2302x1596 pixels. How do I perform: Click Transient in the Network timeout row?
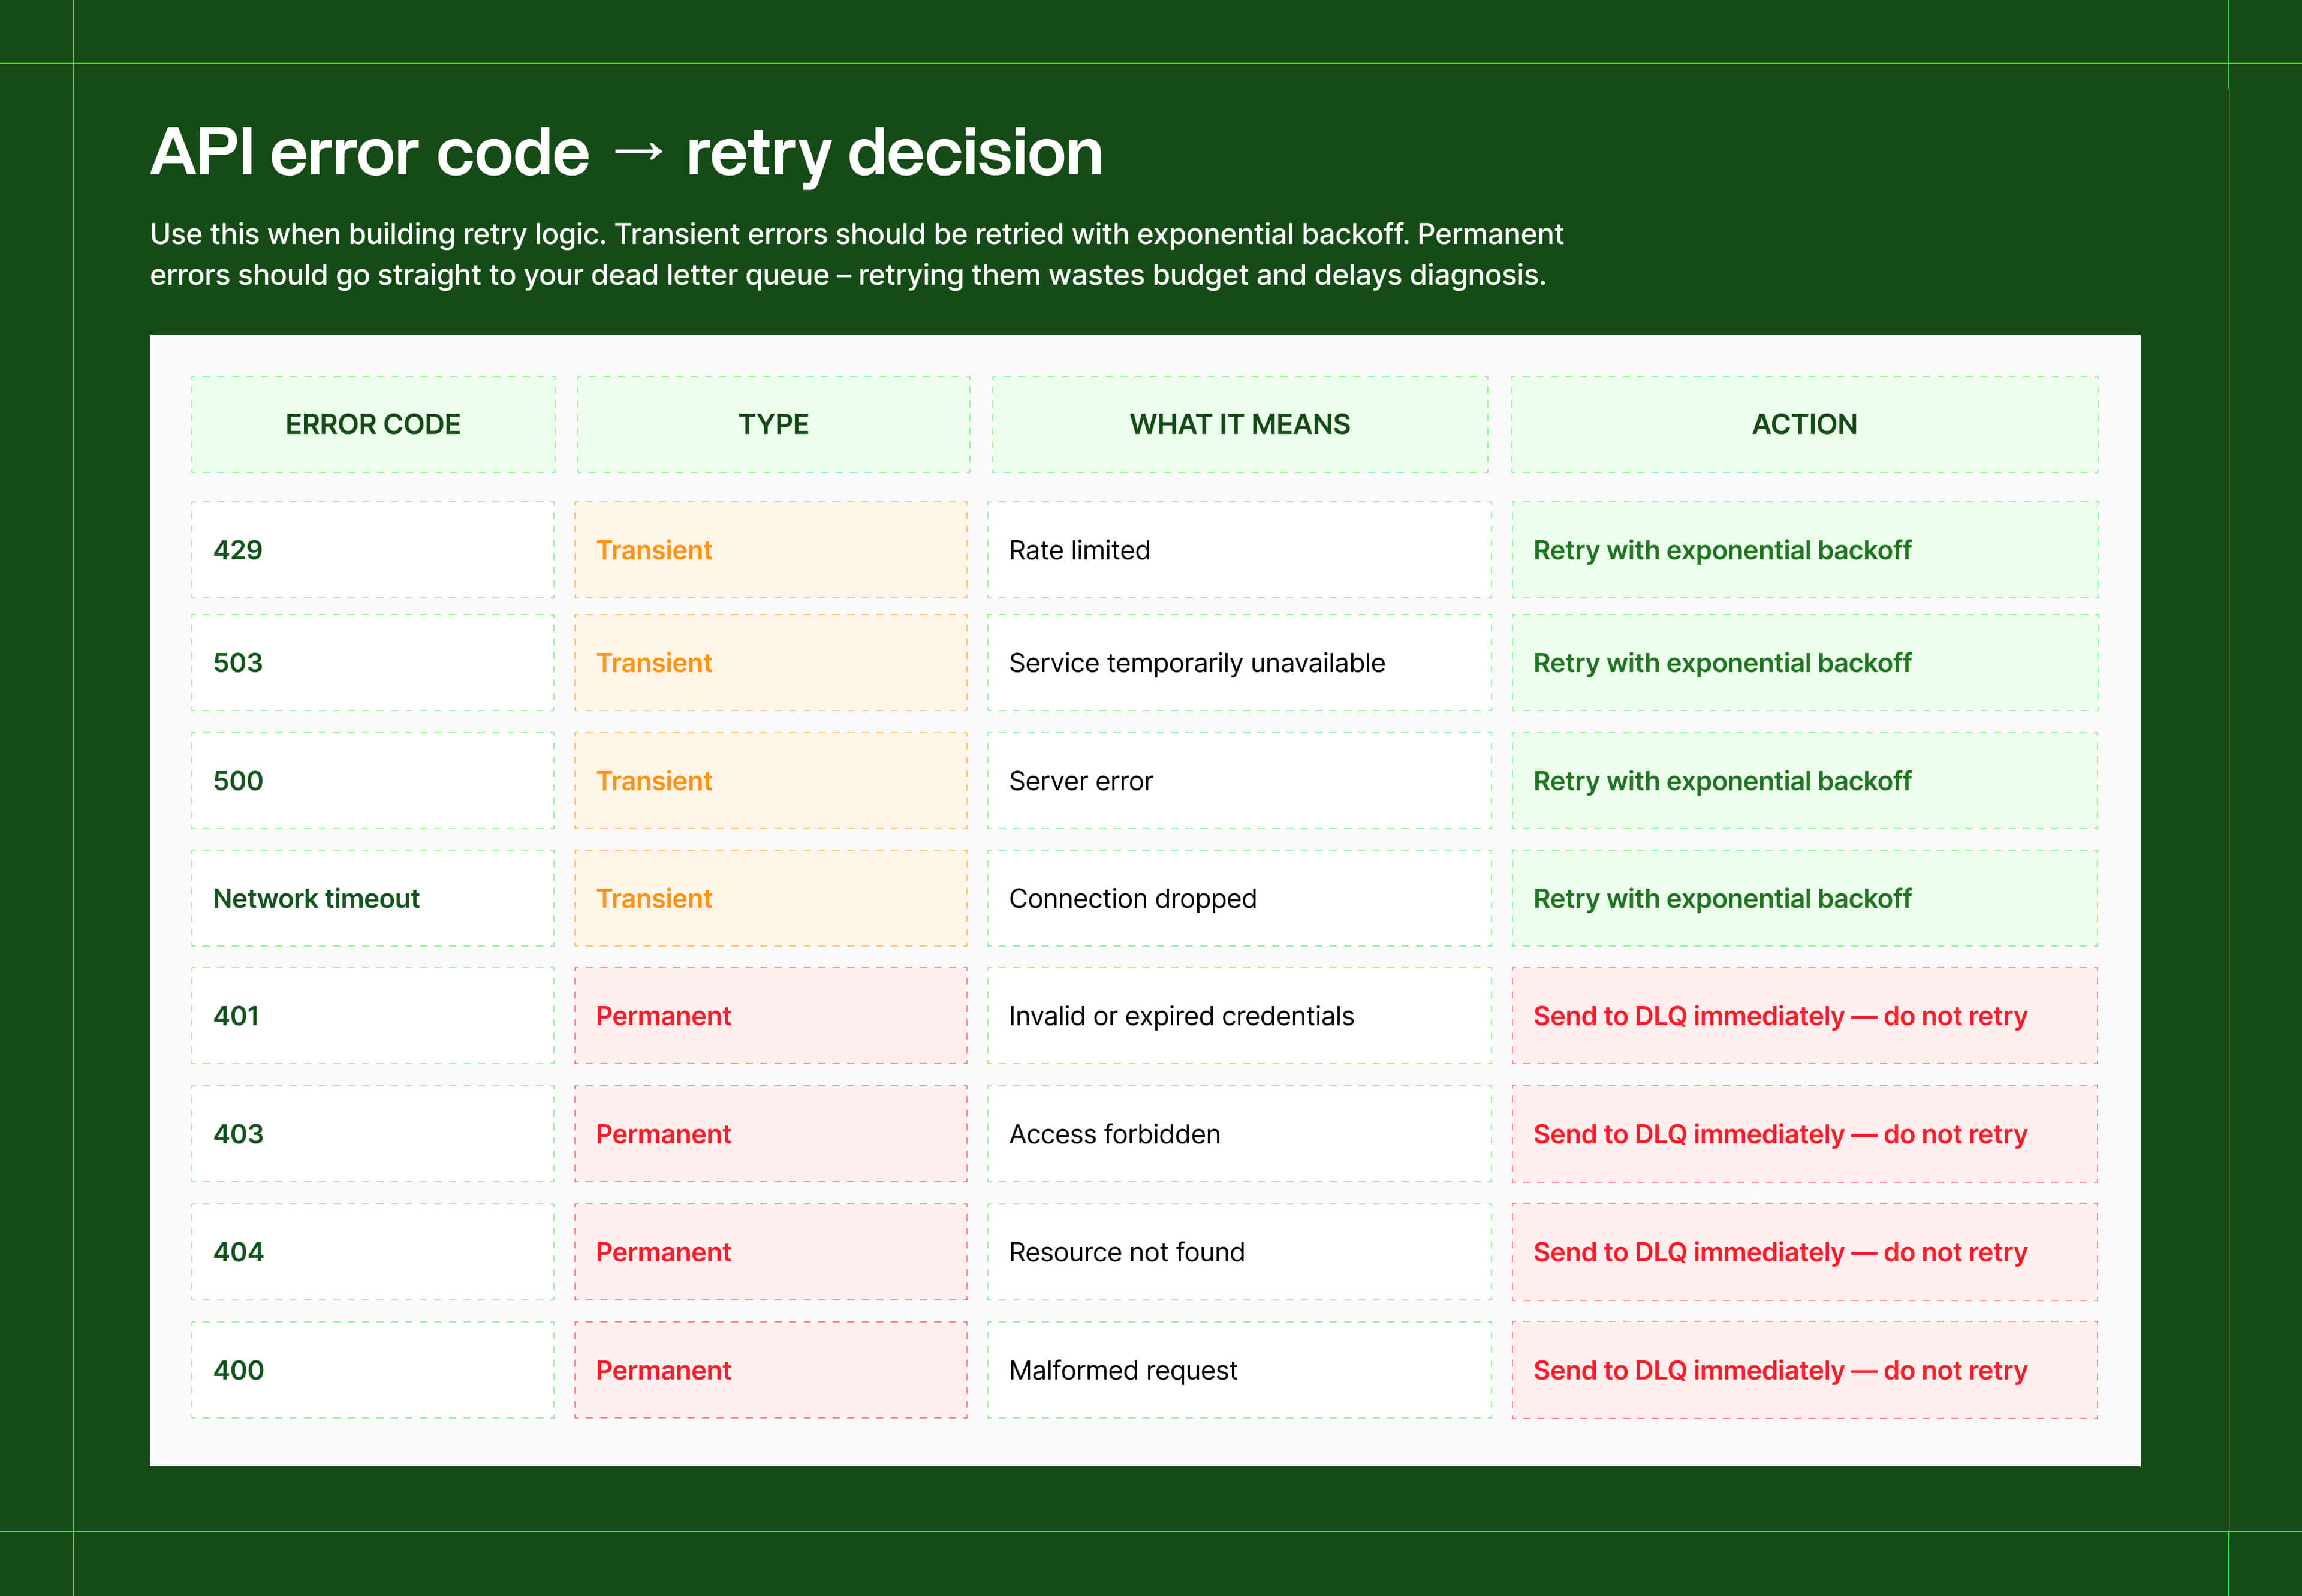(771, 898)
